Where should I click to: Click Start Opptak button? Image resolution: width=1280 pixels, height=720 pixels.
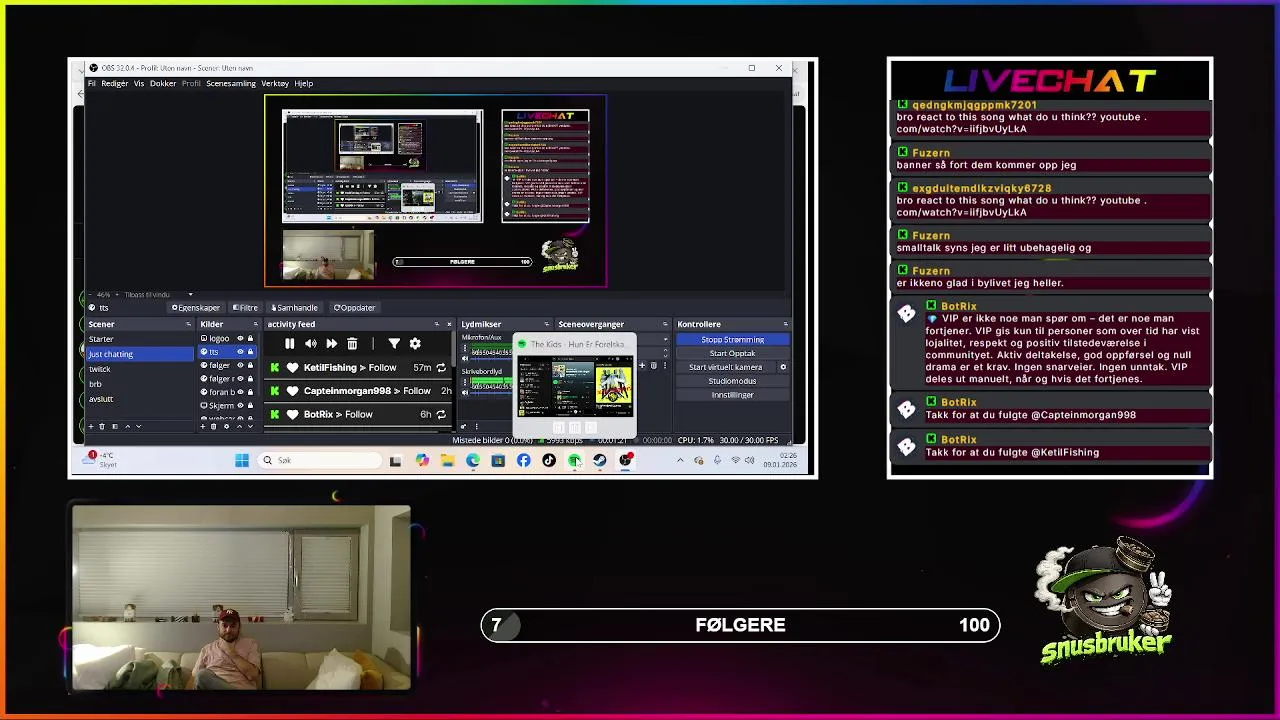click(732, 353)
